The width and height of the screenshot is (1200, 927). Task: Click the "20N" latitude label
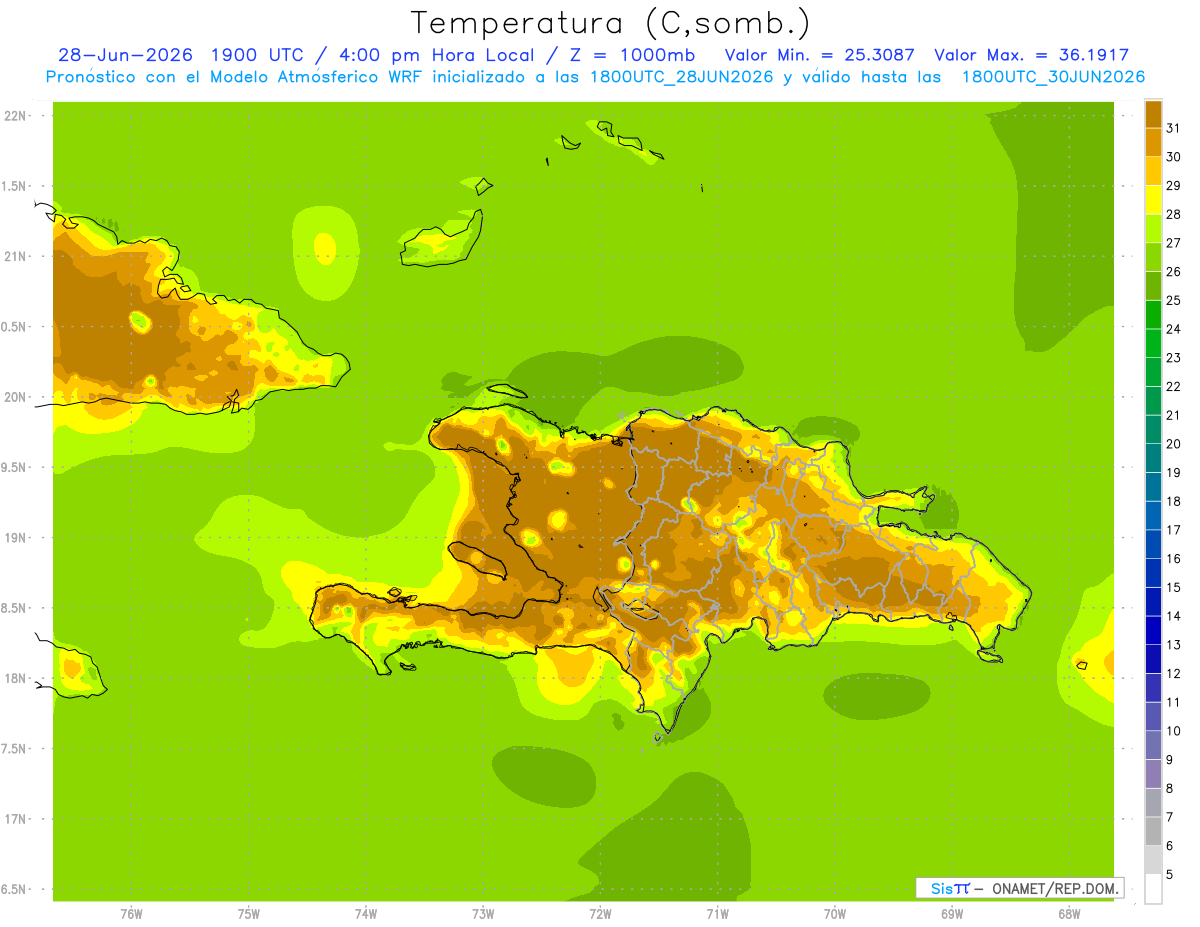point(16,397)
